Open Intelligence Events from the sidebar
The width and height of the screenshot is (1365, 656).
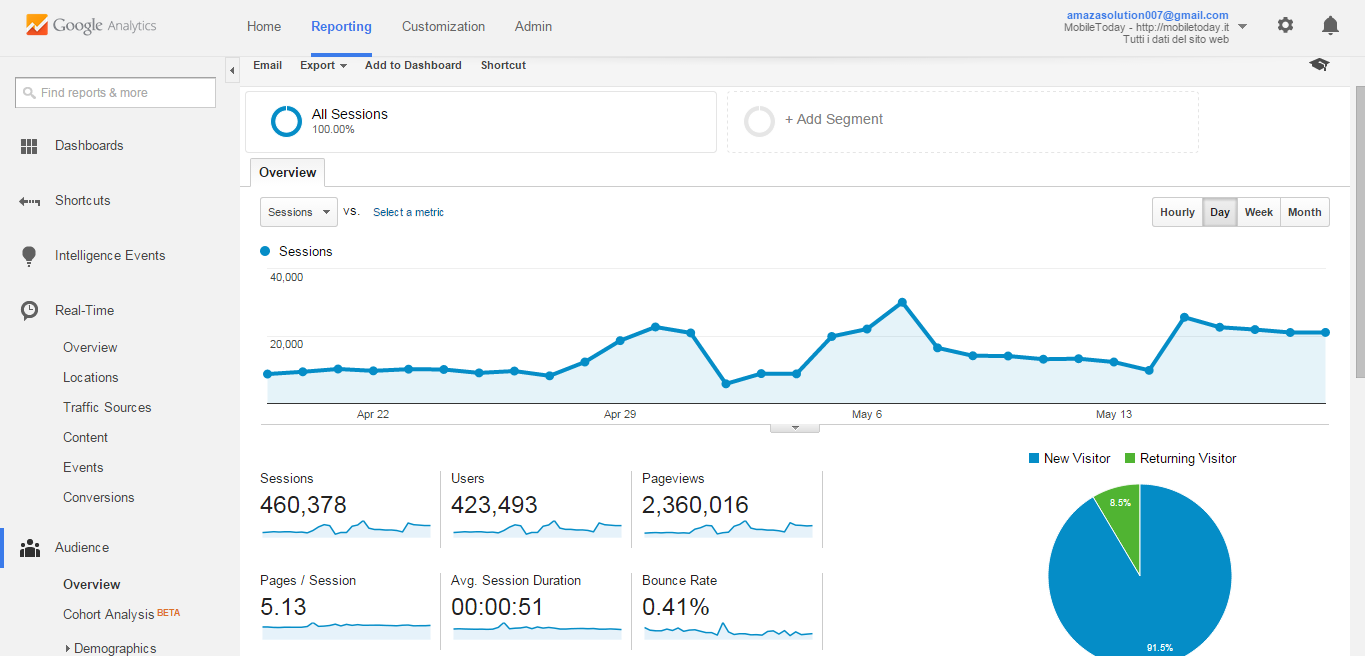tap(29, 255)
